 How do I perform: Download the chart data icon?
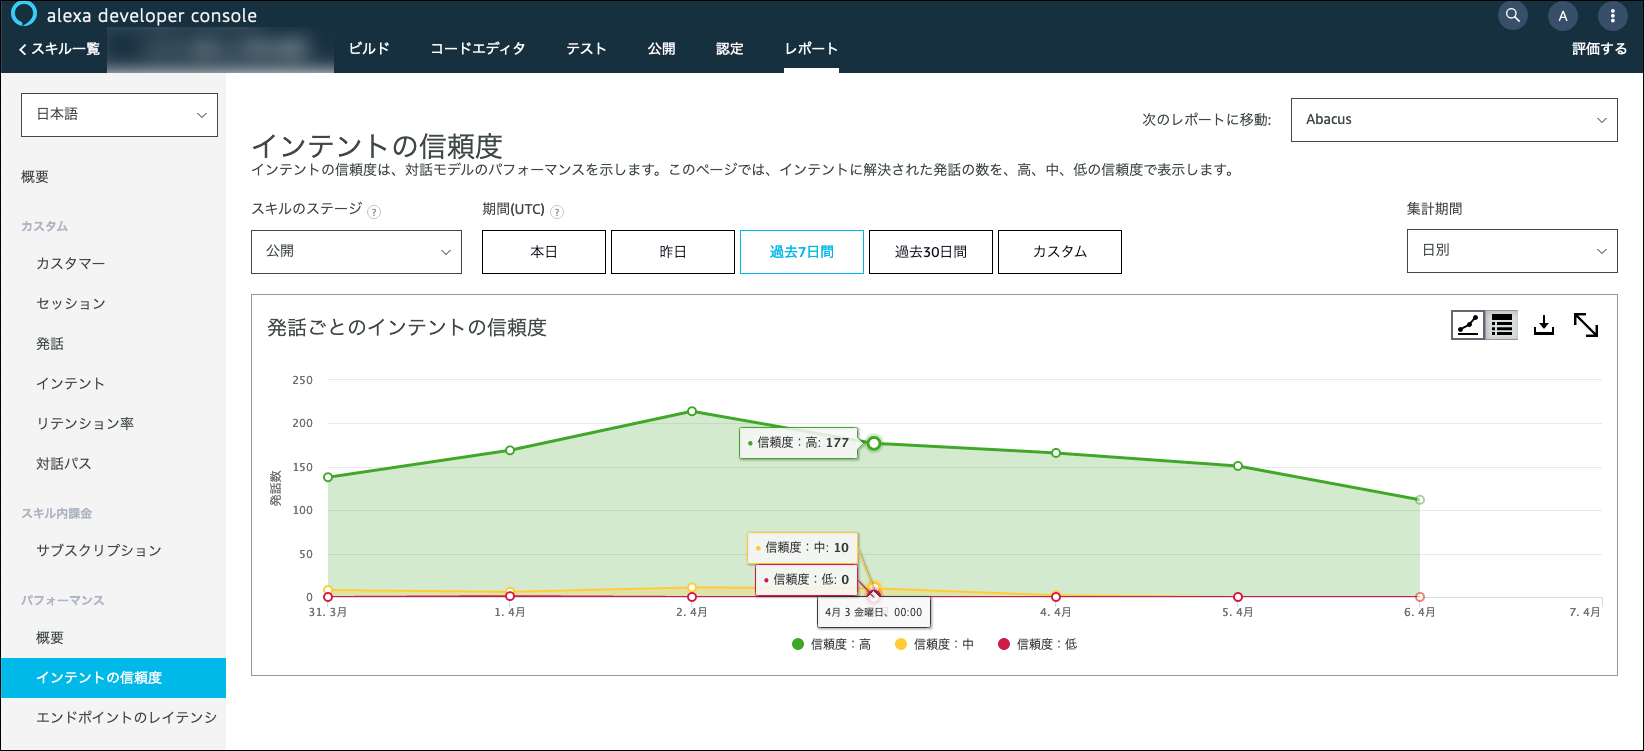point(1544,325)
